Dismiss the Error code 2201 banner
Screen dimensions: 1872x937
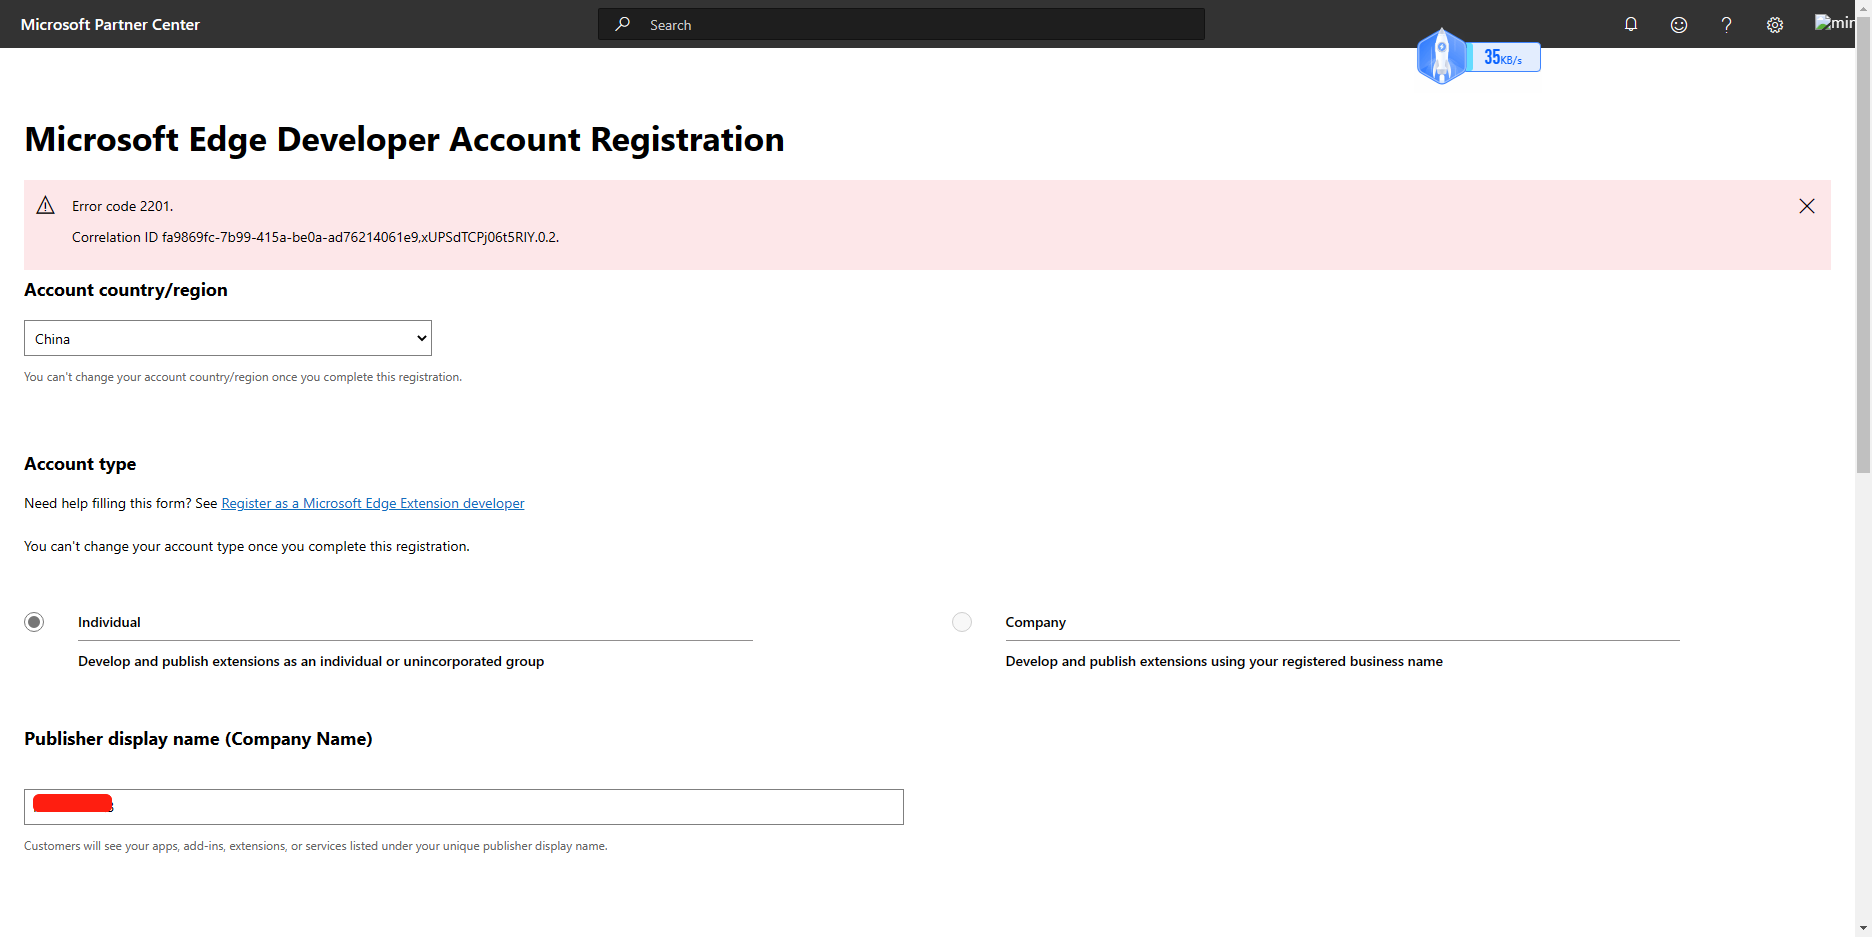[1807, 206]
